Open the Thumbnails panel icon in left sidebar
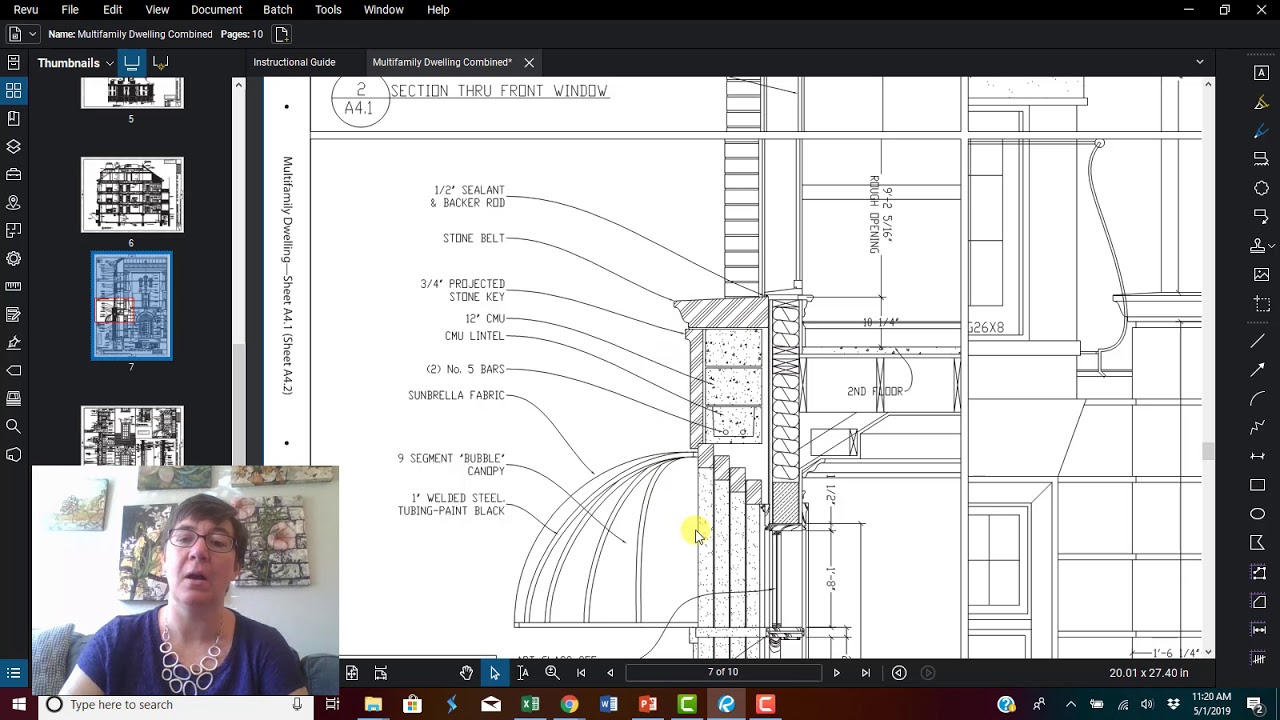The height and width of the screenshot is (720, 1280). coord(14,90)
